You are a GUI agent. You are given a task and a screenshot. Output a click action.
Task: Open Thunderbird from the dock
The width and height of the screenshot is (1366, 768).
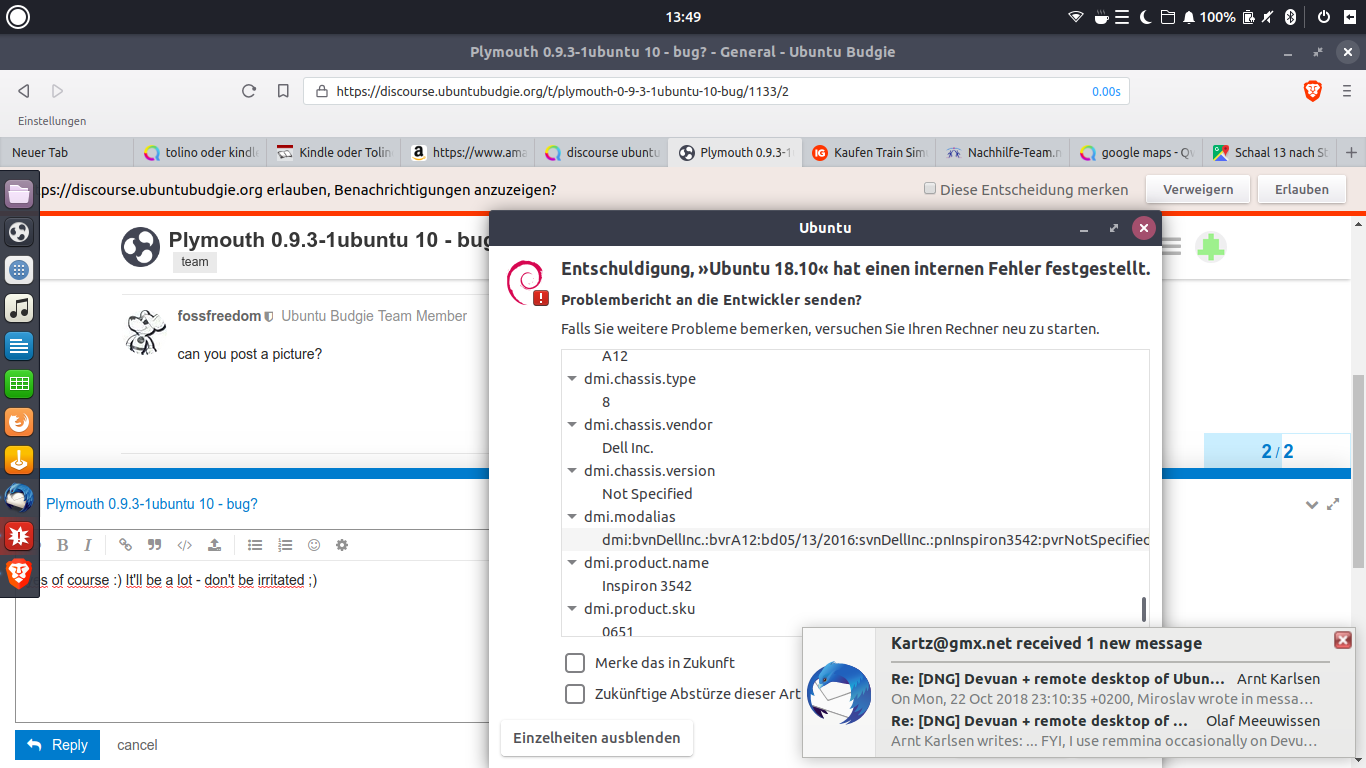coord(19,496)
